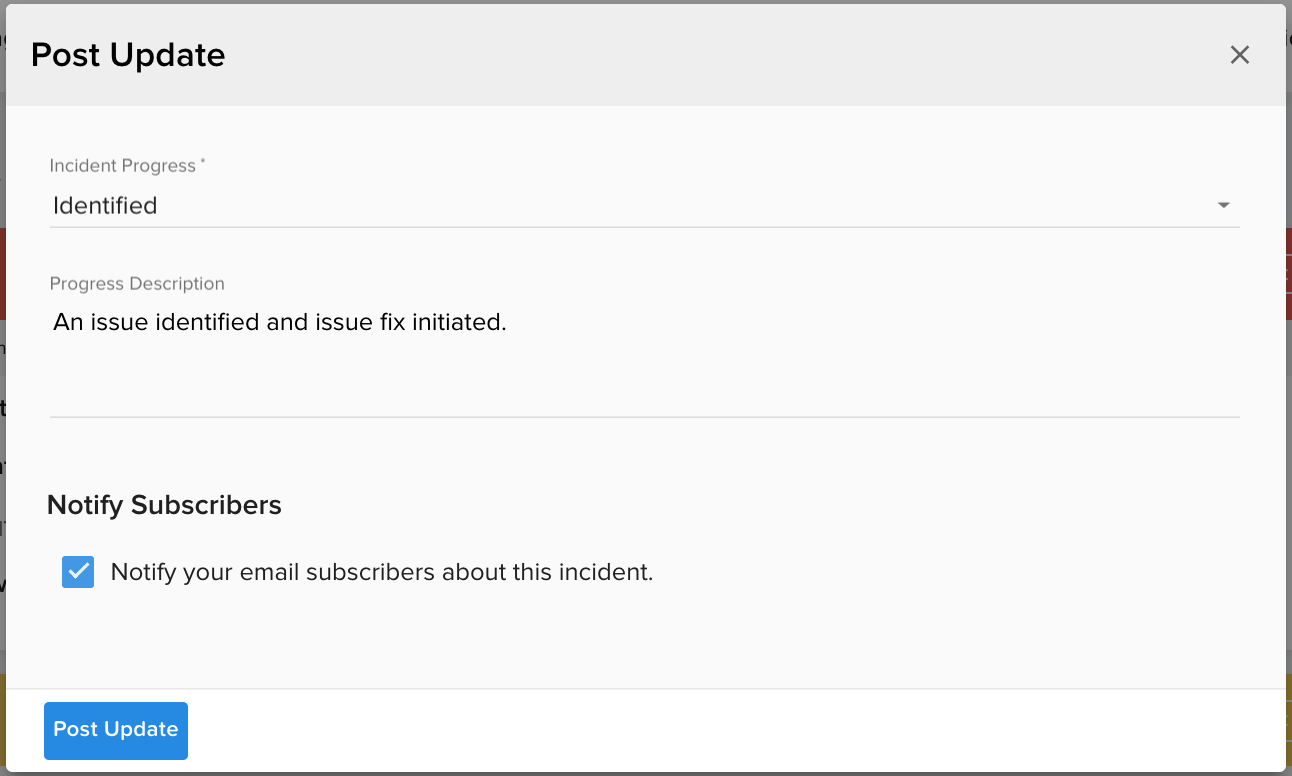This screenshot has height=776, width=1292.
Task: Click the required asterisk beside Incident Progress
Action: tap(203, 162)
